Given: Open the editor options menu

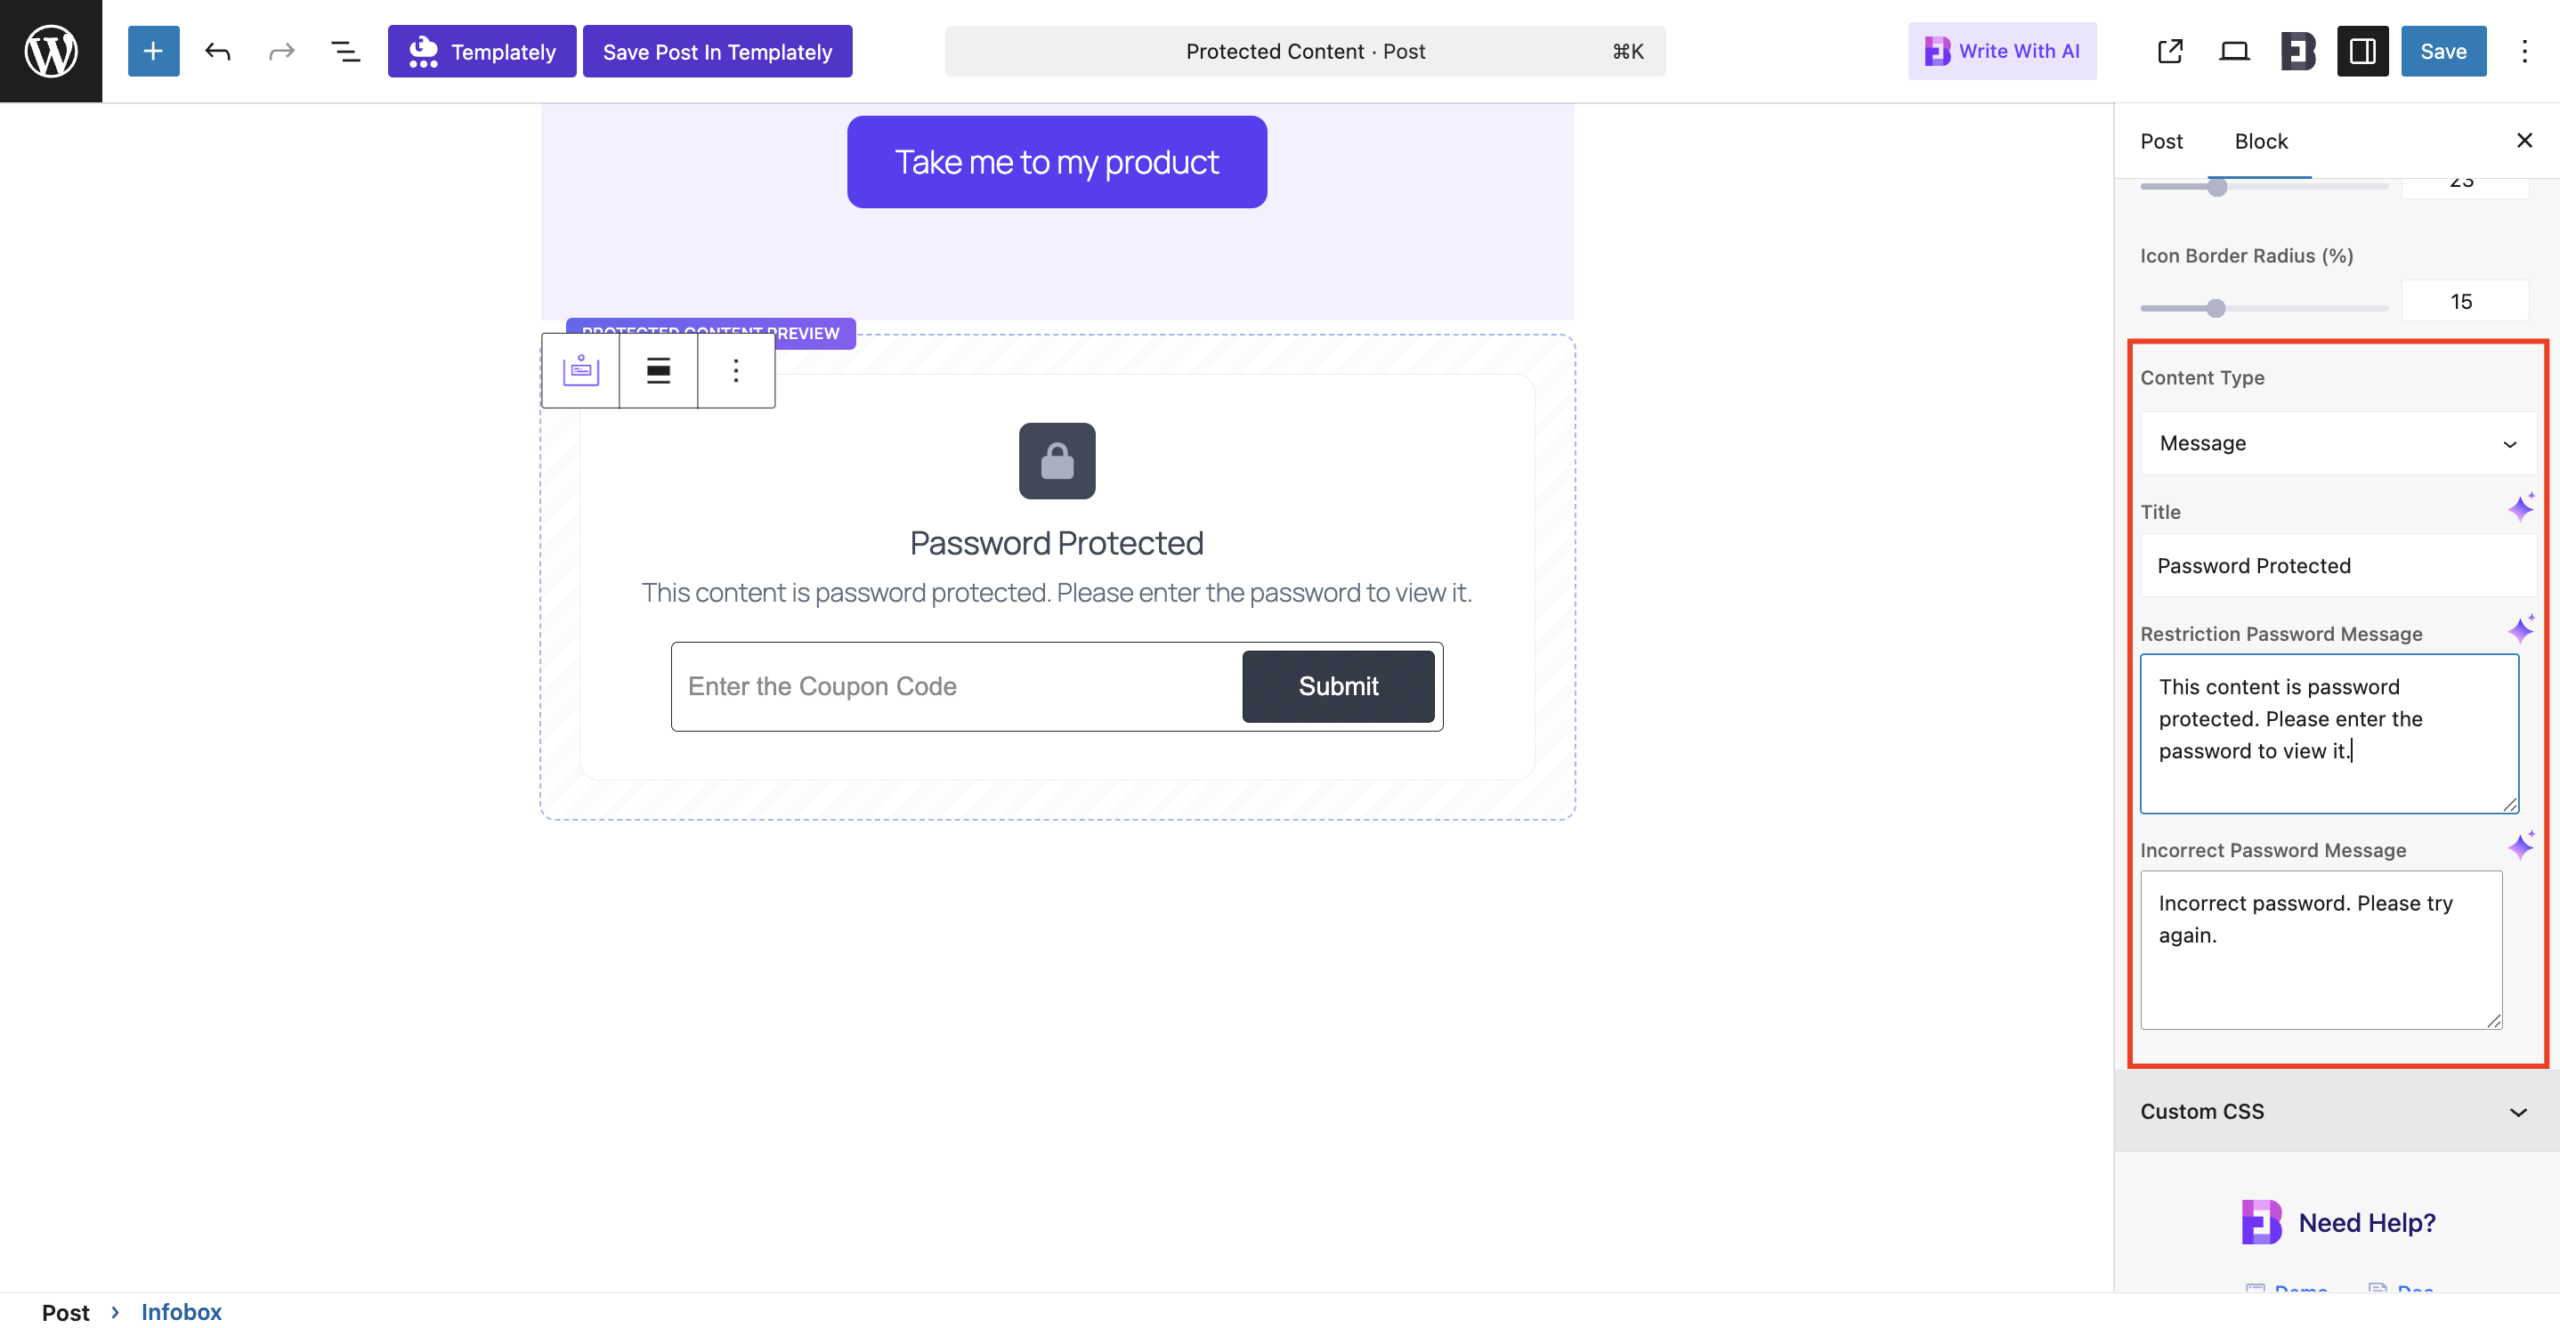Looking at the screenshot, I should click(x=2524, y=51).
